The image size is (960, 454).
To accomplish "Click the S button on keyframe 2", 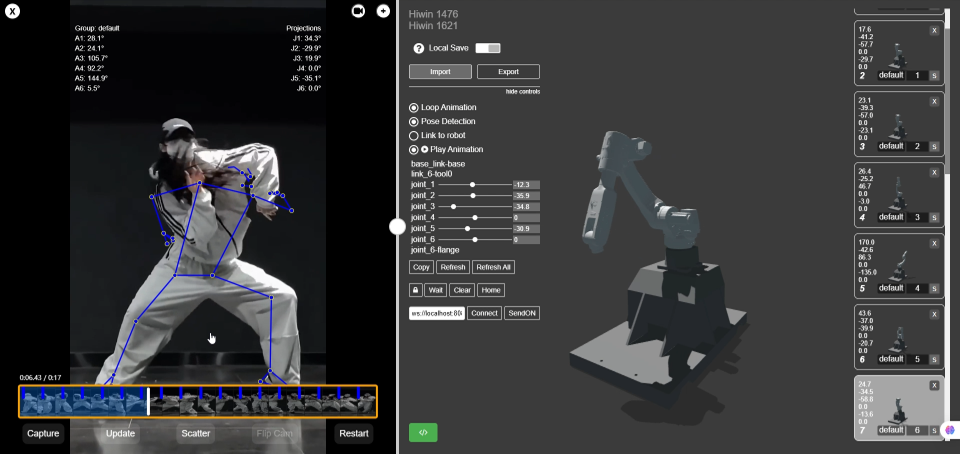I will (934, 75).
